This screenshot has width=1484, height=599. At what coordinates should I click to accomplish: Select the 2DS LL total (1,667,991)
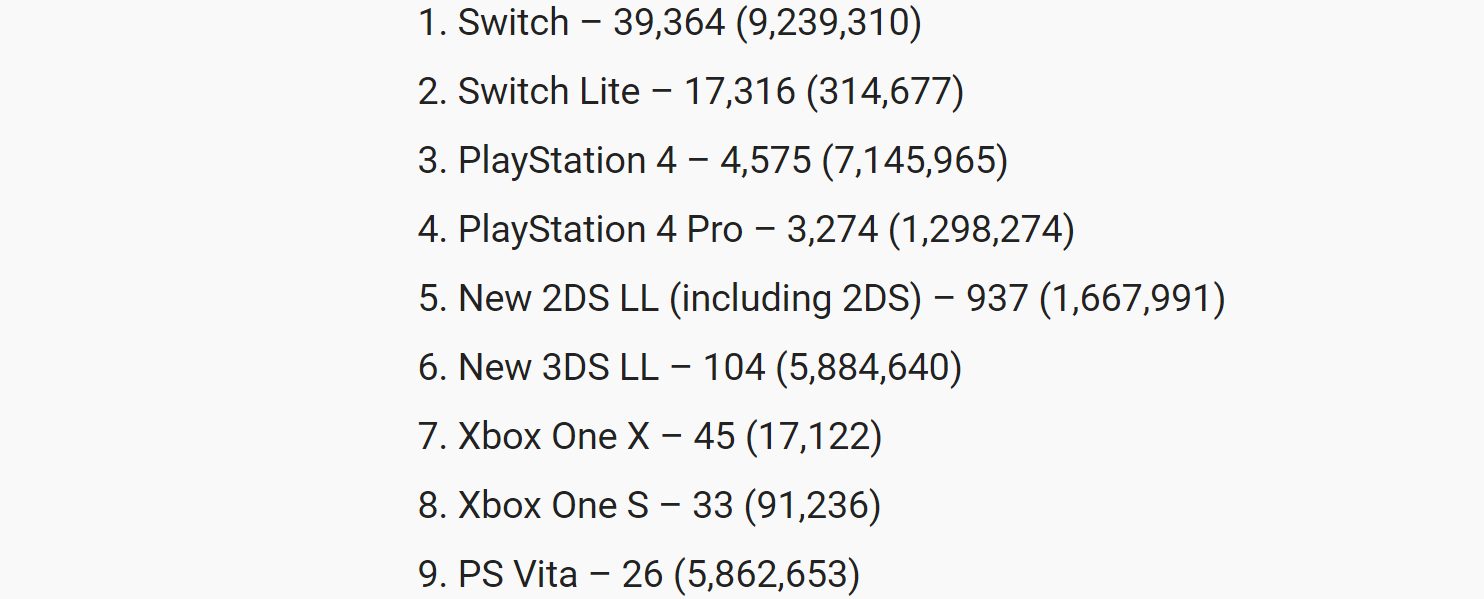(1133, 299)
